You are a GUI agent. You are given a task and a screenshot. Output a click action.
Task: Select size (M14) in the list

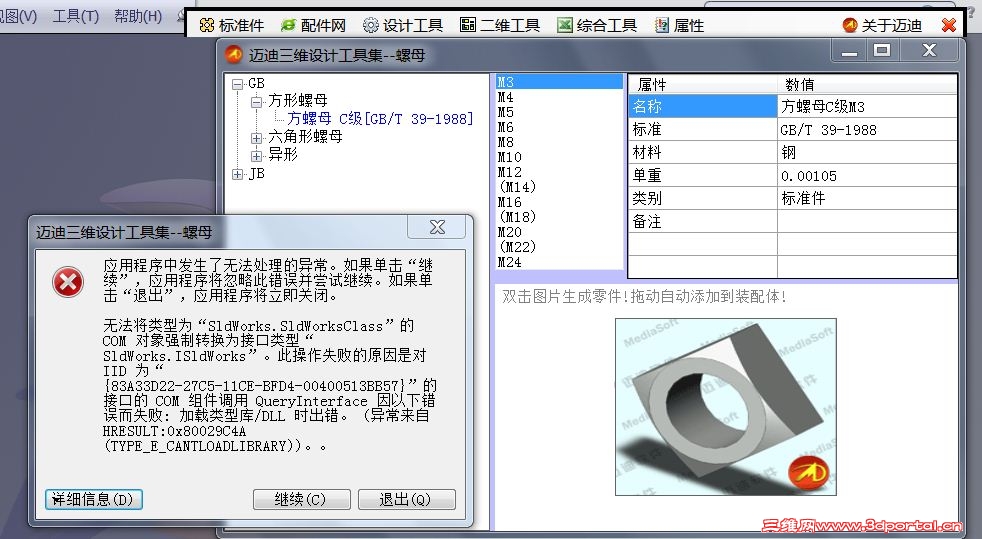pyautogui.click(x=559, y=187)
